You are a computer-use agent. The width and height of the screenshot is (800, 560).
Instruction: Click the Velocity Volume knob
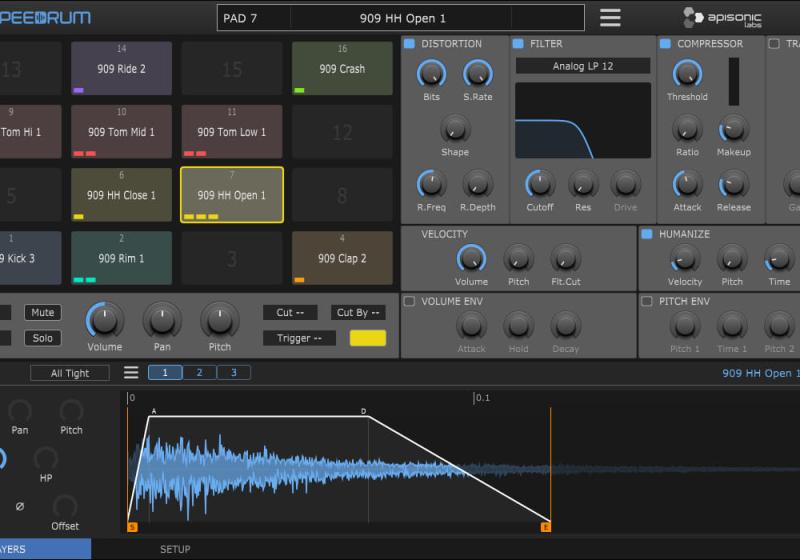pos(471,259)
